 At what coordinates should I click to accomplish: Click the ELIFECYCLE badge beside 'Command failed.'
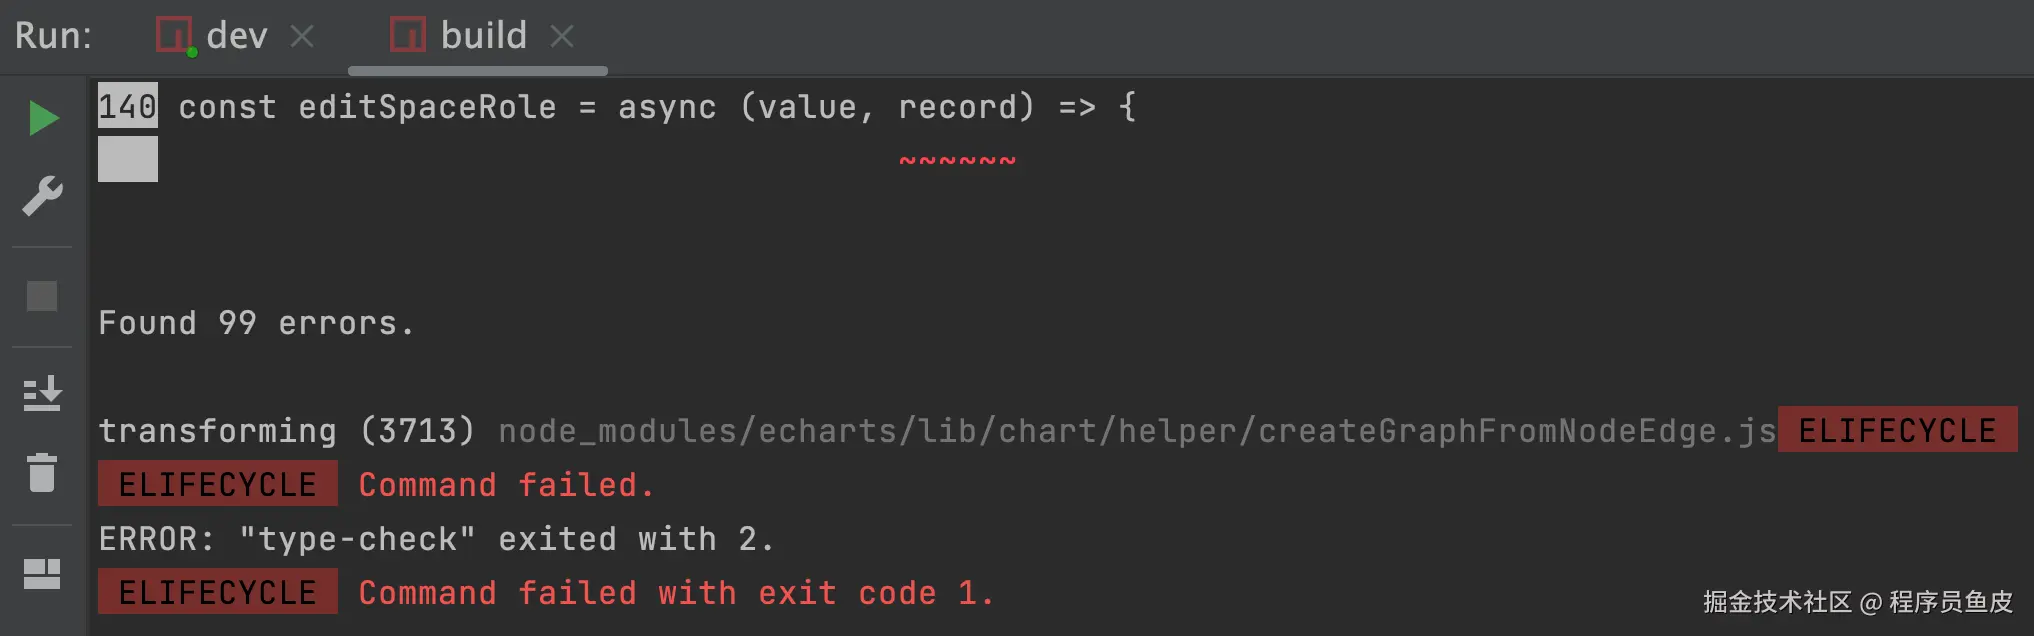[217, 485]
